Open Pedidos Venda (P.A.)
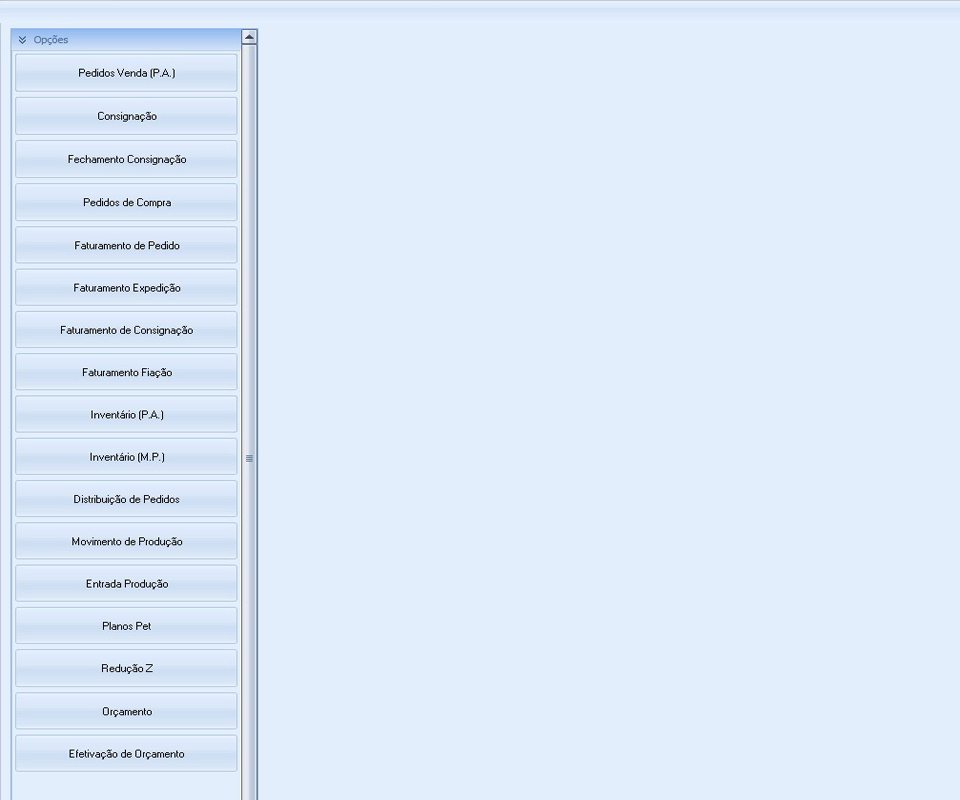The image size is (960, 800). pos(127,73)
